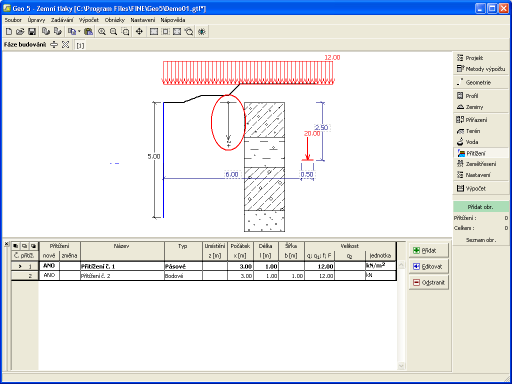This screenshot has width=512, height=384.
Task: Click the Zoom out magnifier icon
Action: (113, 32)
